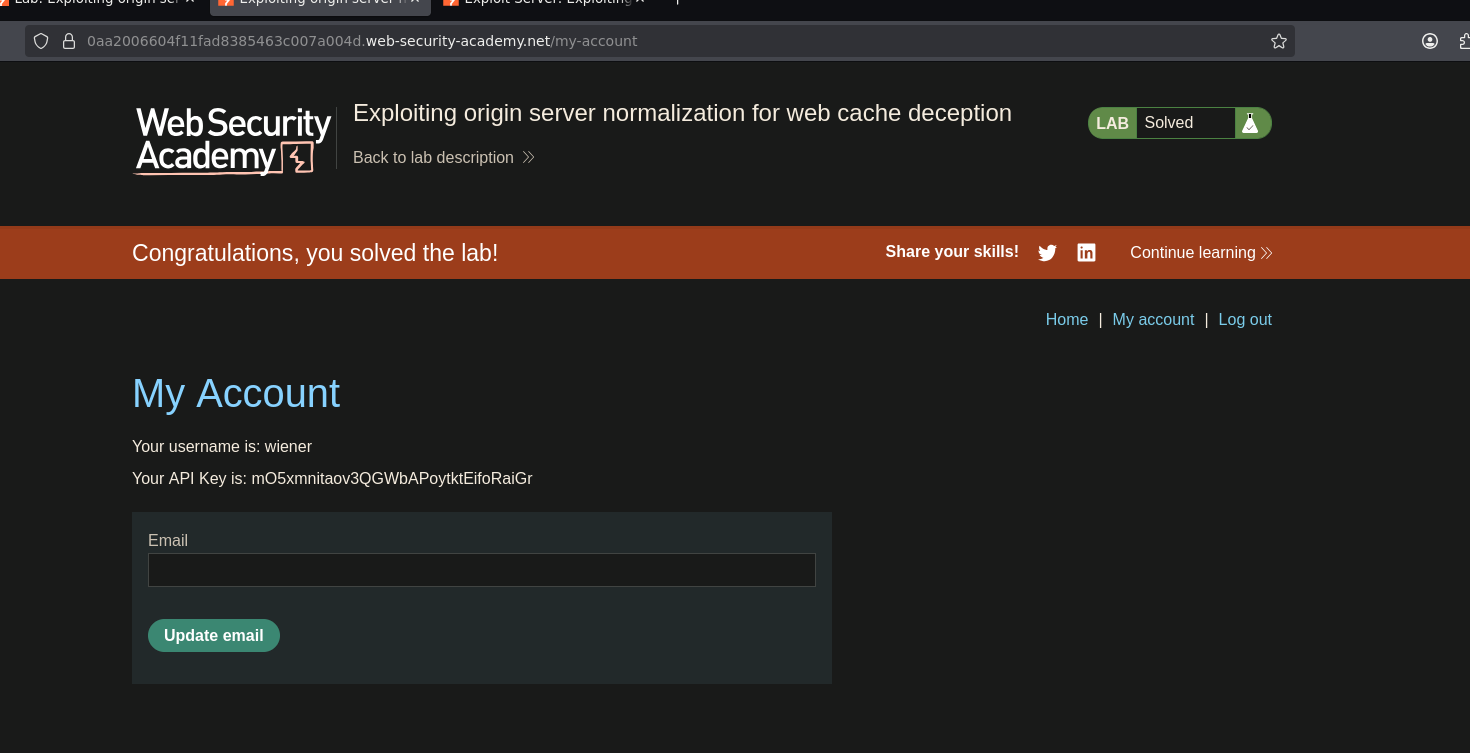Click the Twitter share icon

(x=1047, y=253)
